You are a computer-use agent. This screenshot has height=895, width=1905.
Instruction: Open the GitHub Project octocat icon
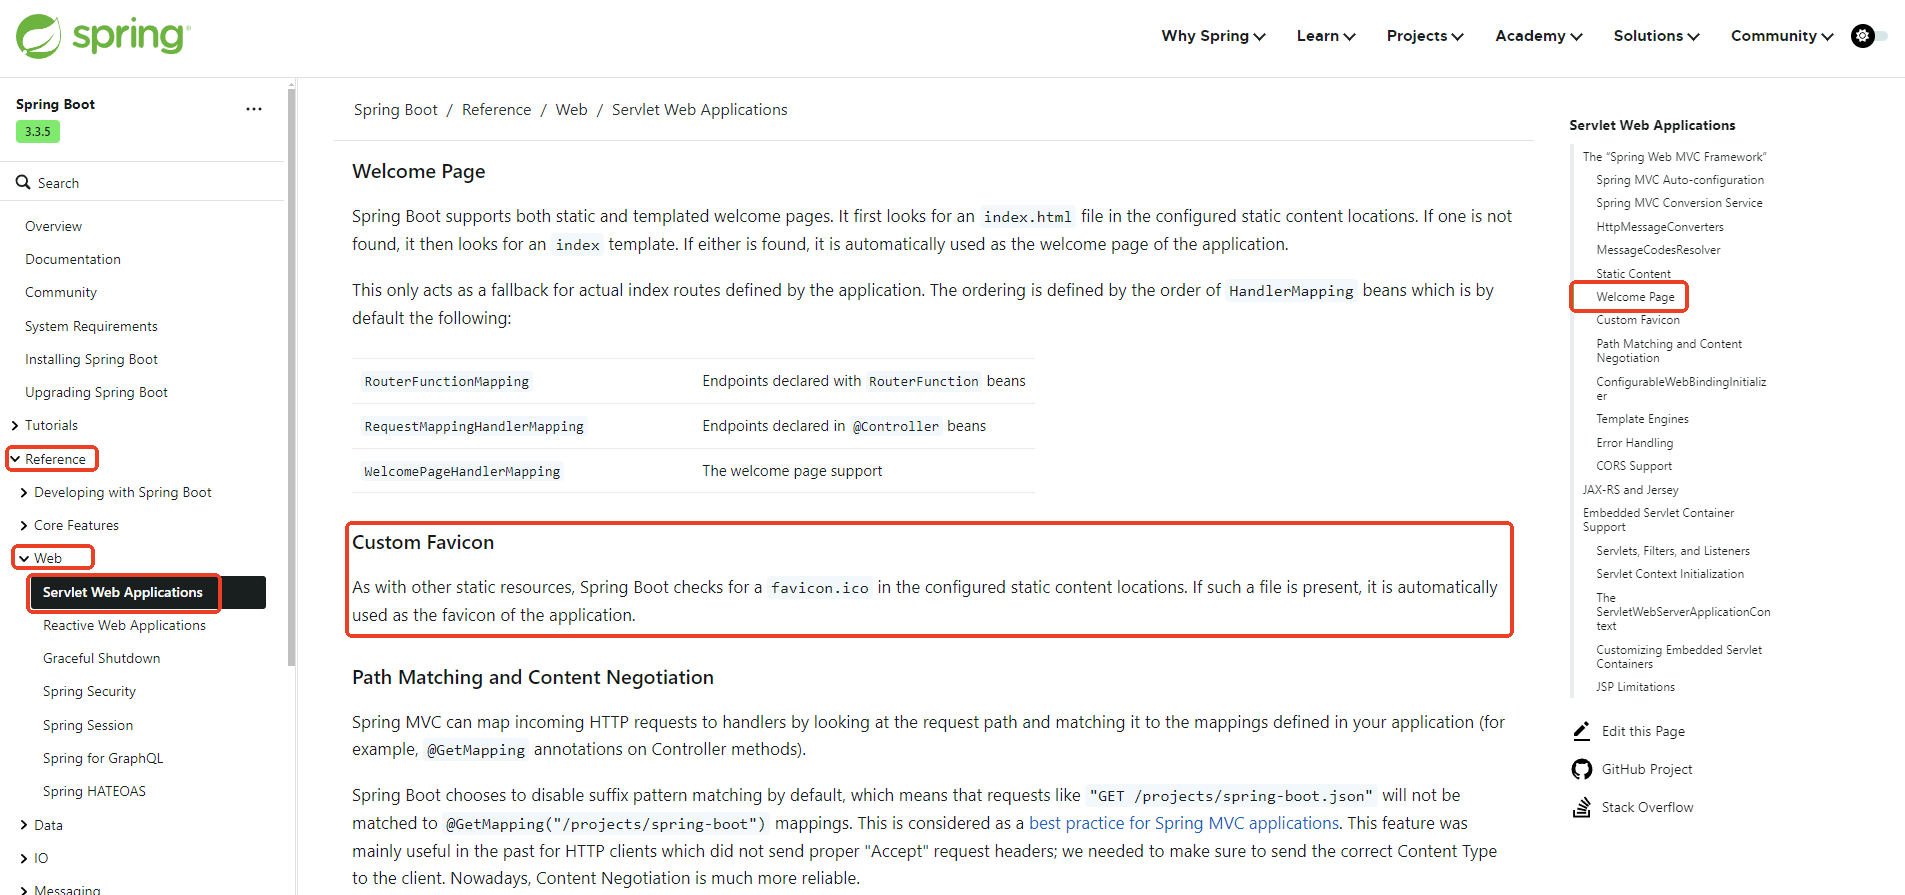(1581, 769)
